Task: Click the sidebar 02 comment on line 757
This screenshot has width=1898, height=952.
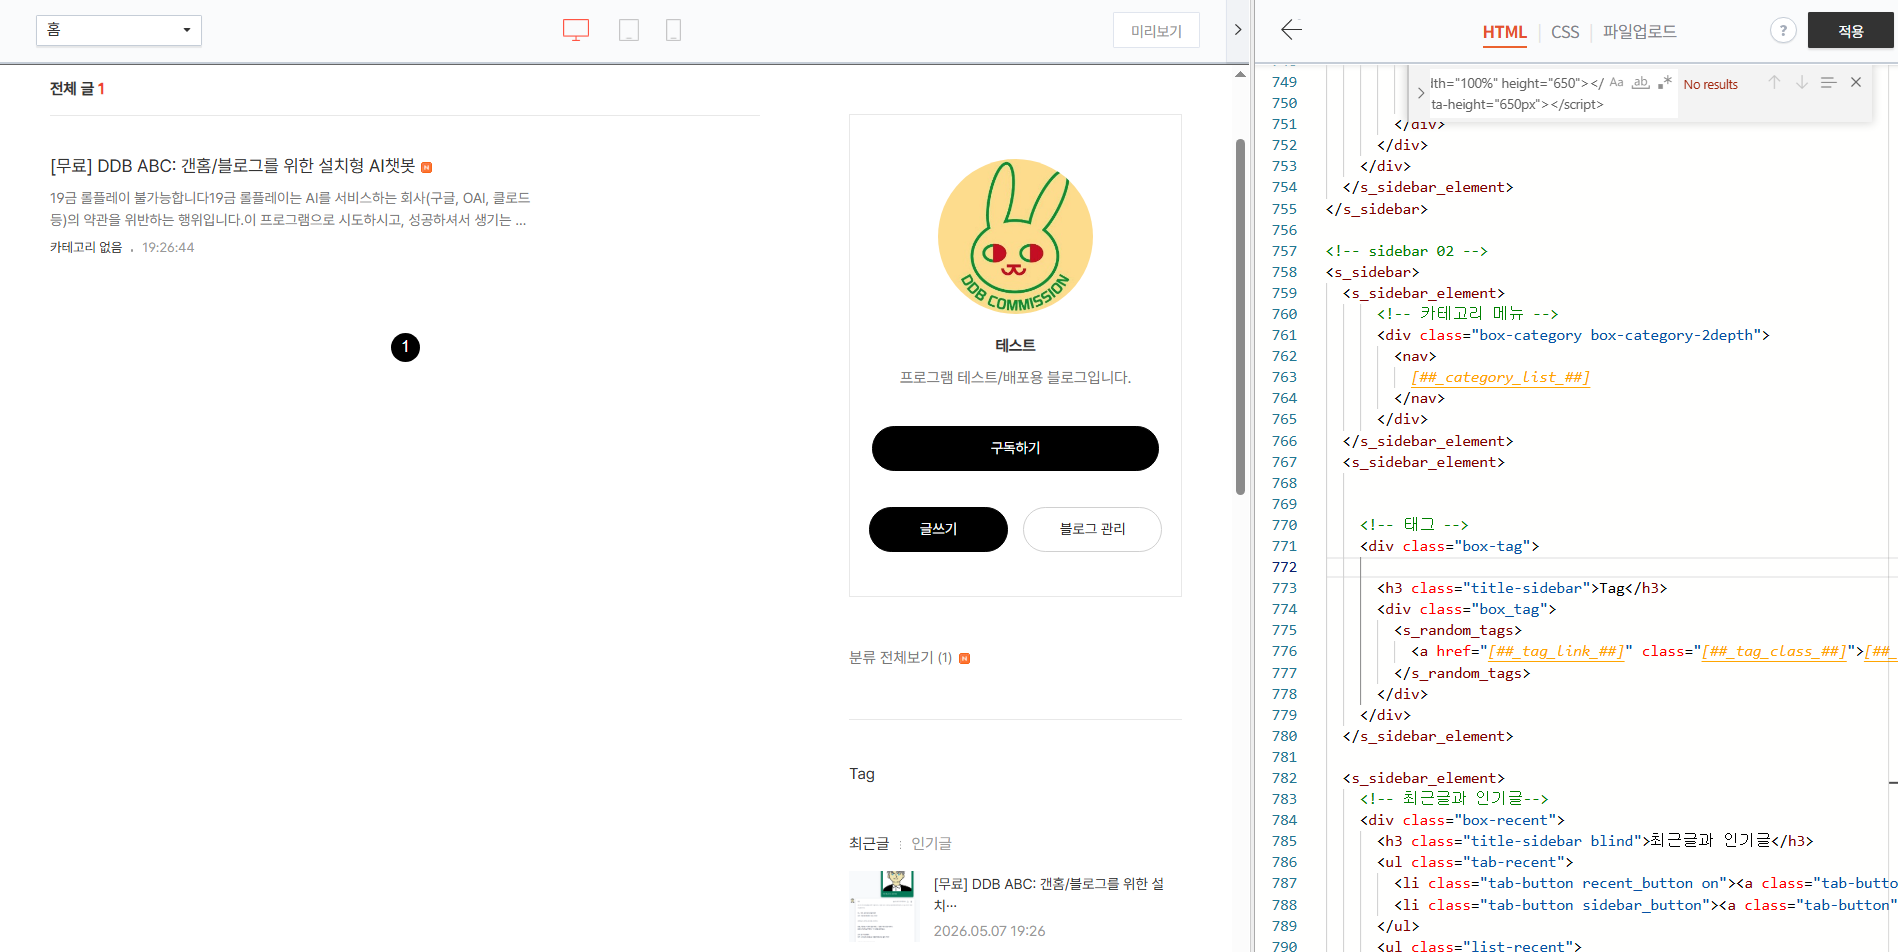Action: (1406, 251)
